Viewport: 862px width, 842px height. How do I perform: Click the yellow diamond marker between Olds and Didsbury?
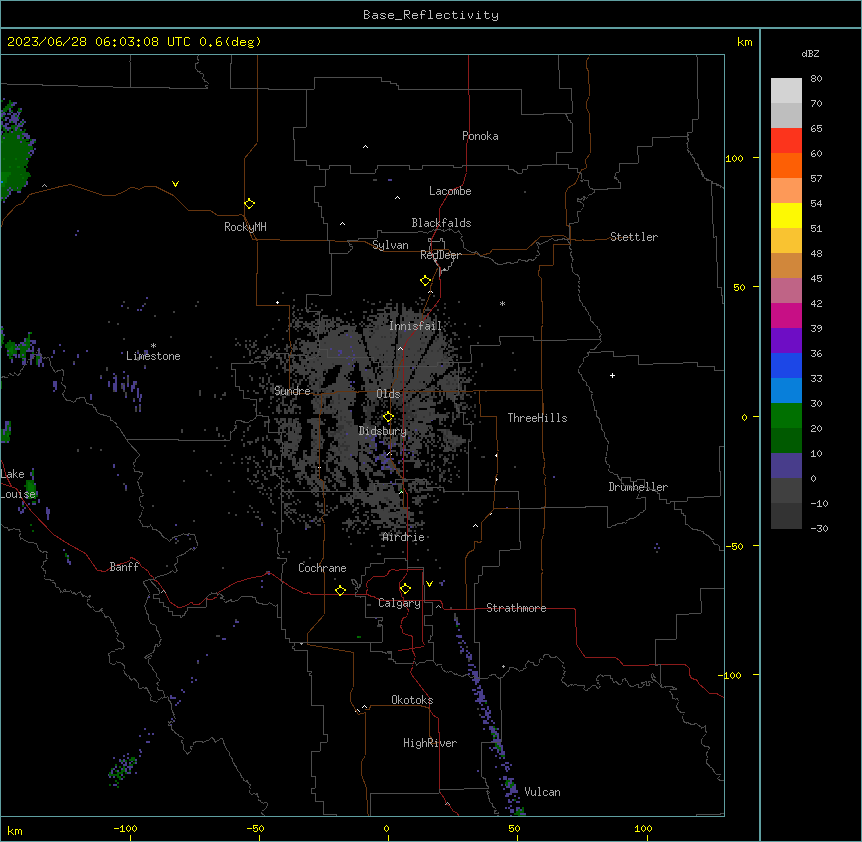tap(388, 417)
